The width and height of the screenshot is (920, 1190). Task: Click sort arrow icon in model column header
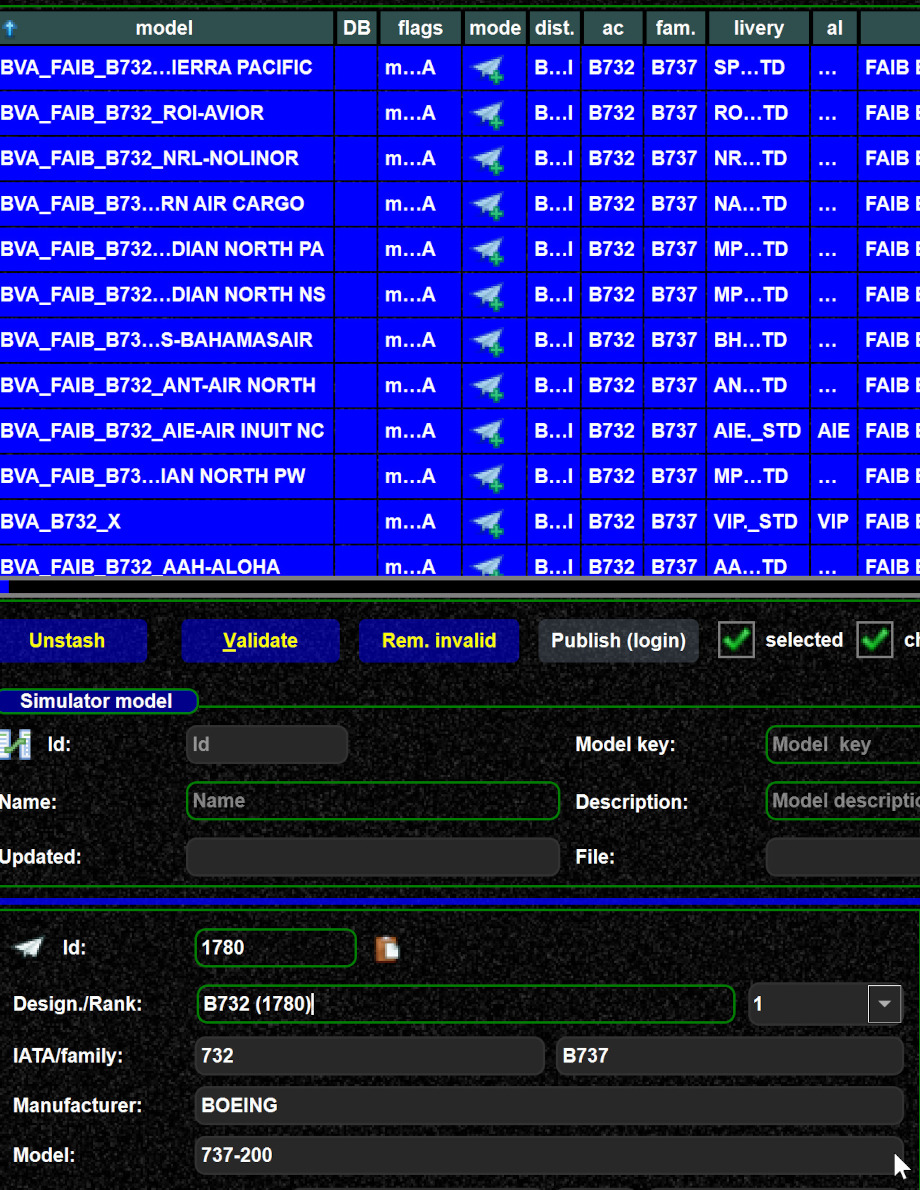pyautogui.click(x=10, y=29)
